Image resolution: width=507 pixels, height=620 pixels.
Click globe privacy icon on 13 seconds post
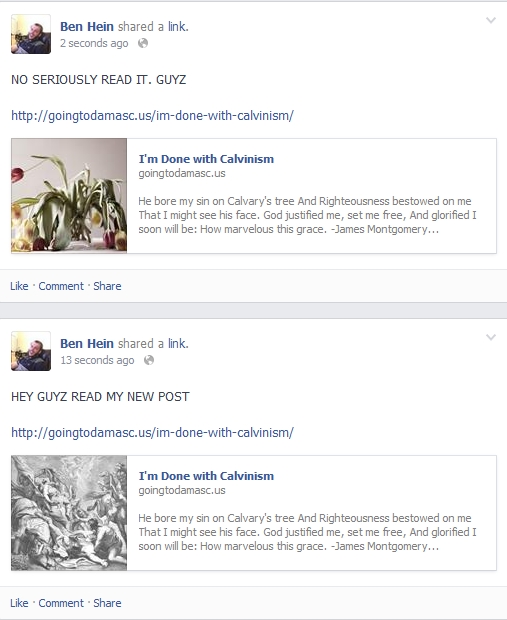tap(149, 360)
